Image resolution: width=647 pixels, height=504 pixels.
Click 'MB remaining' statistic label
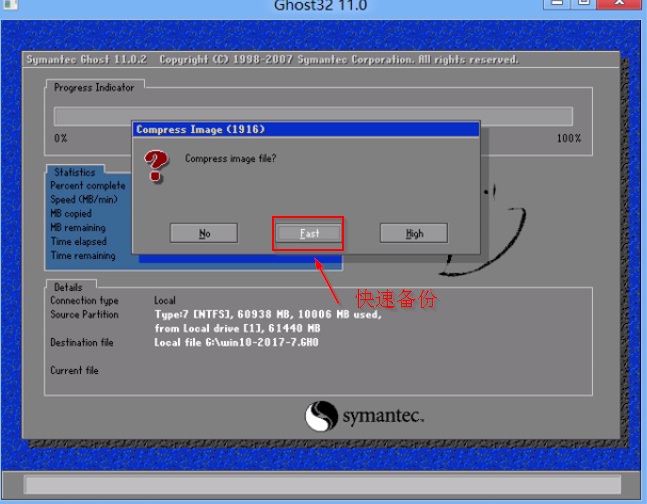(x=78, y=227)
